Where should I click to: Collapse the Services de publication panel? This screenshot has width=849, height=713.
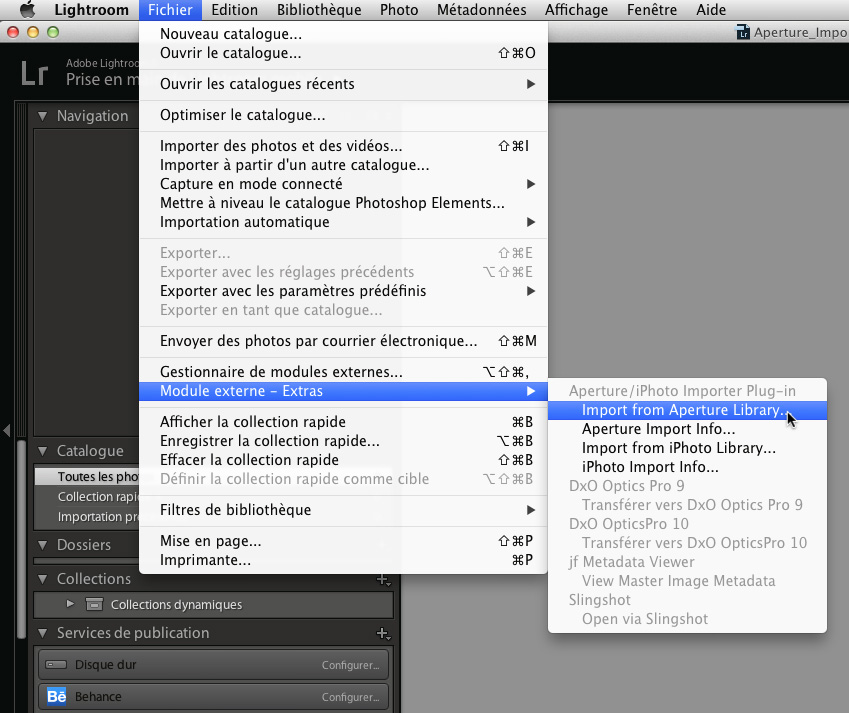pyautogui.click(x=42, y=633)
